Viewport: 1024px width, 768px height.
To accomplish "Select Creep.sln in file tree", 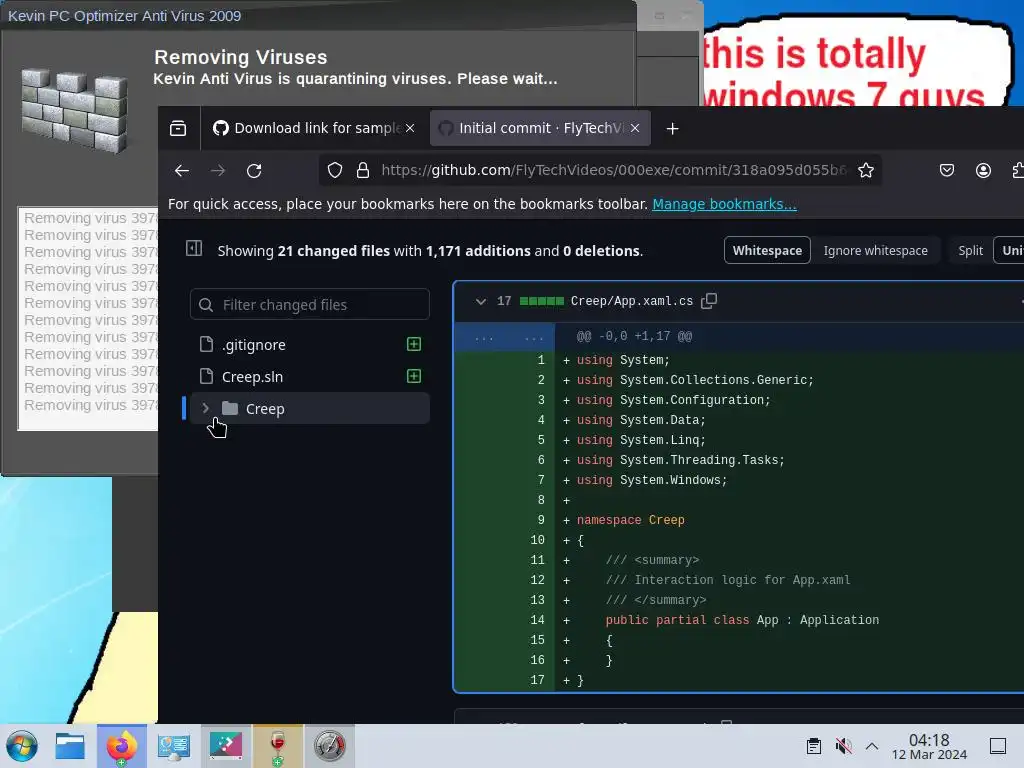I will pyautogui.click(x=310, y=377).
